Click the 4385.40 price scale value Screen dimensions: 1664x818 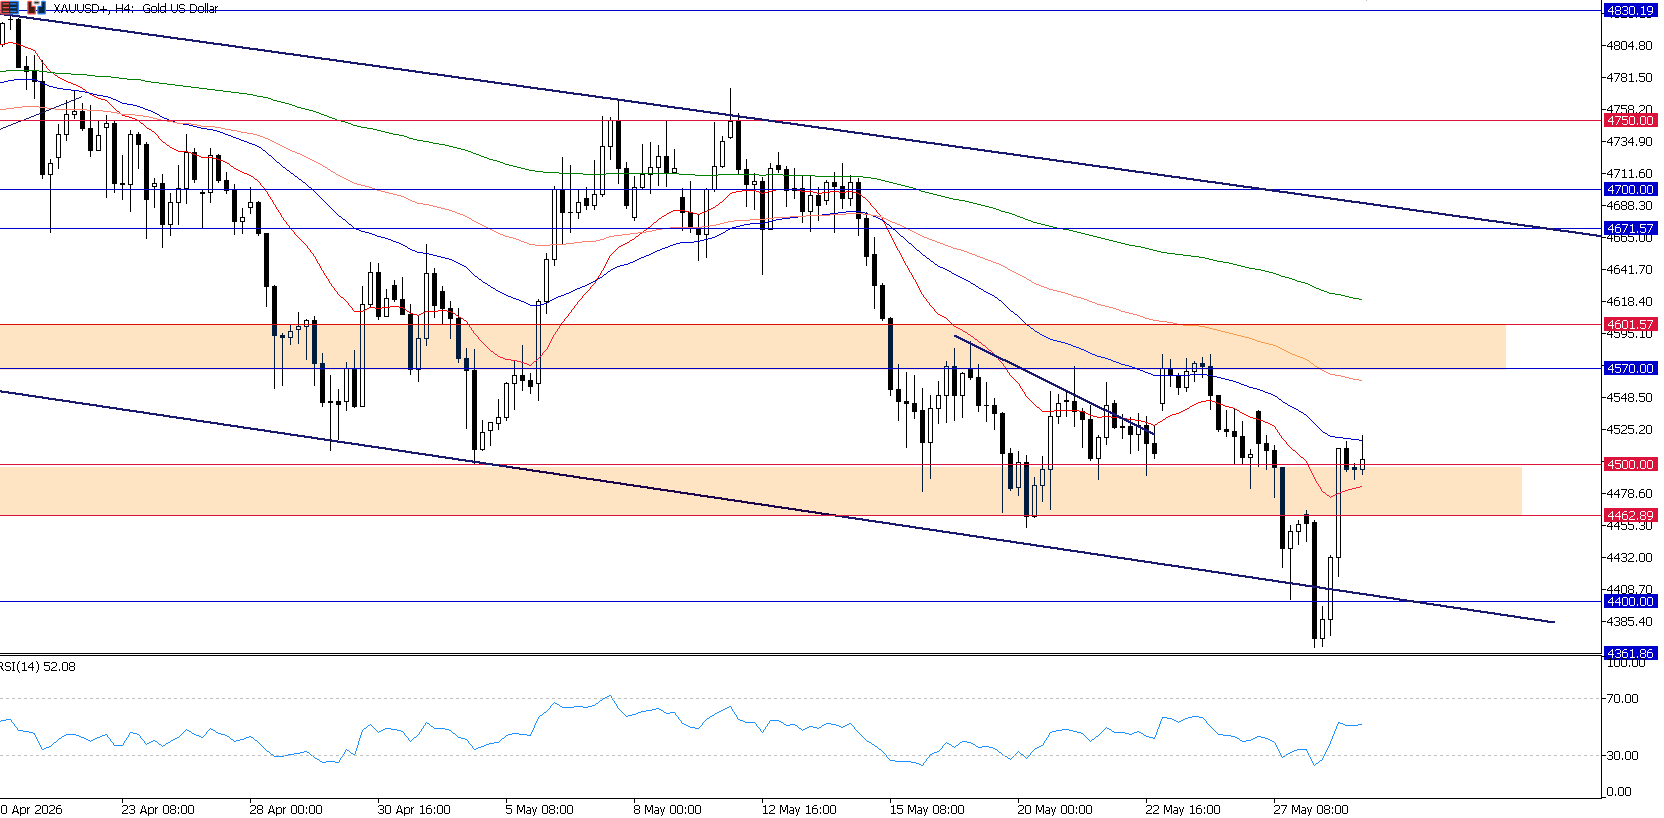[x=1629, y=622]
